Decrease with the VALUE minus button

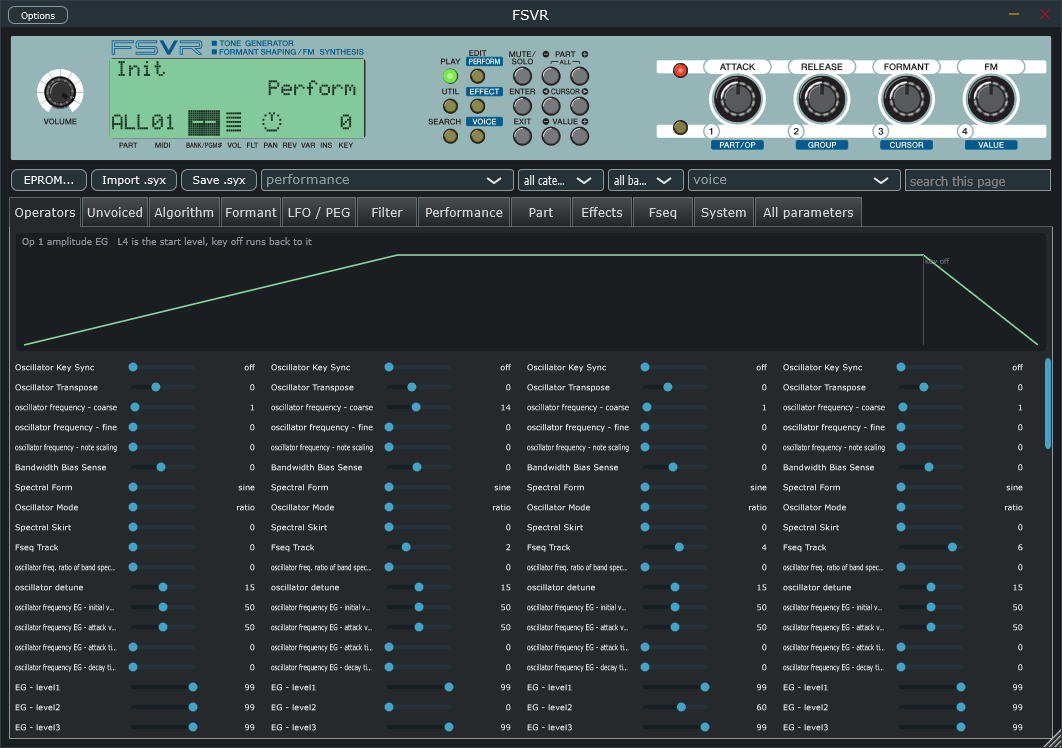[551, 136]
